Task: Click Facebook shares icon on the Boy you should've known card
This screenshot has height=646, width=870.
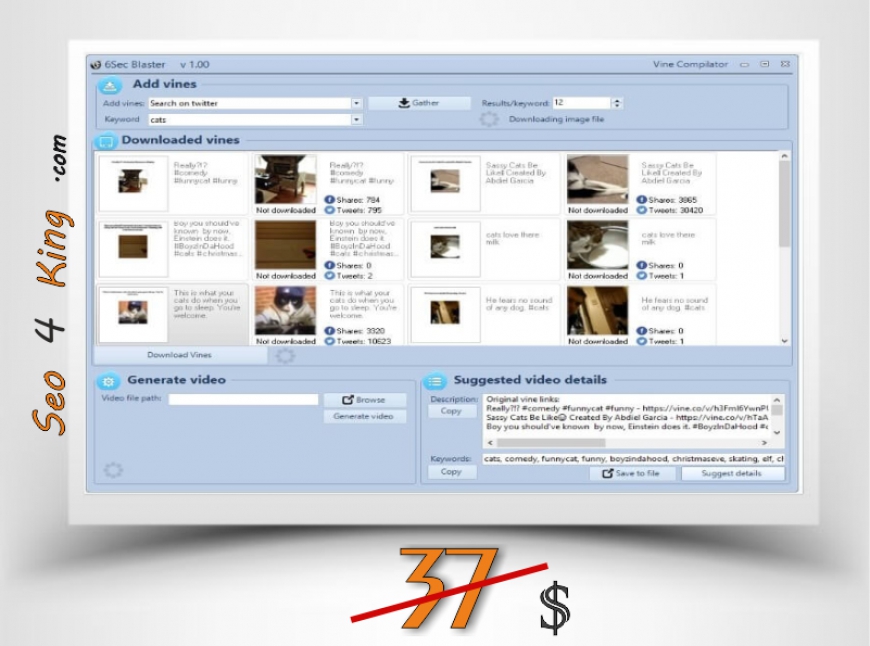Action: pos(330,265)
